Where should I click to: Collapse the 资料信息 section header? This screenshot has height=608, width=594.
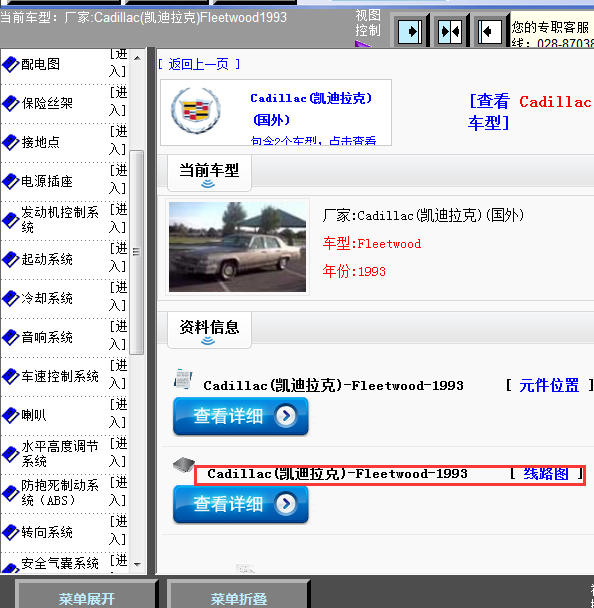point(209,330)
